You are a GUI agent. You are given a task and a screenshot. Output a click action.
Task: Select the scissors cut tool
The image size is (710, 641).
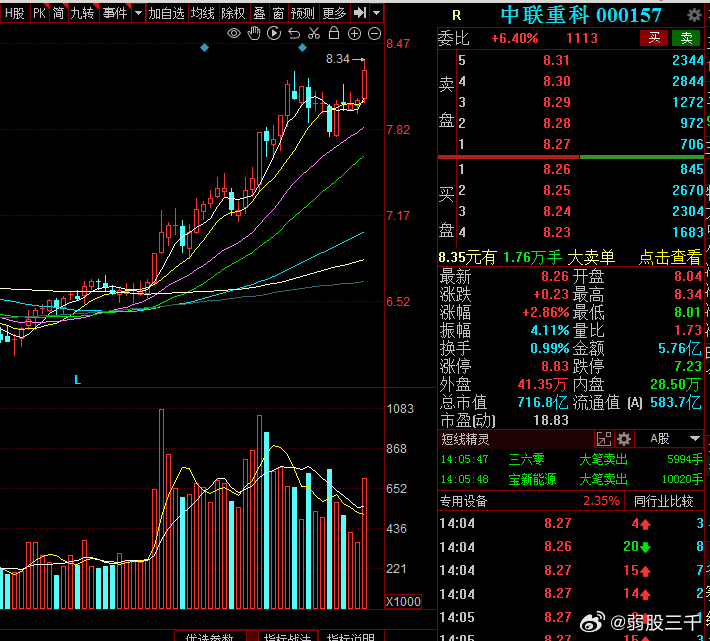(314, 34)
